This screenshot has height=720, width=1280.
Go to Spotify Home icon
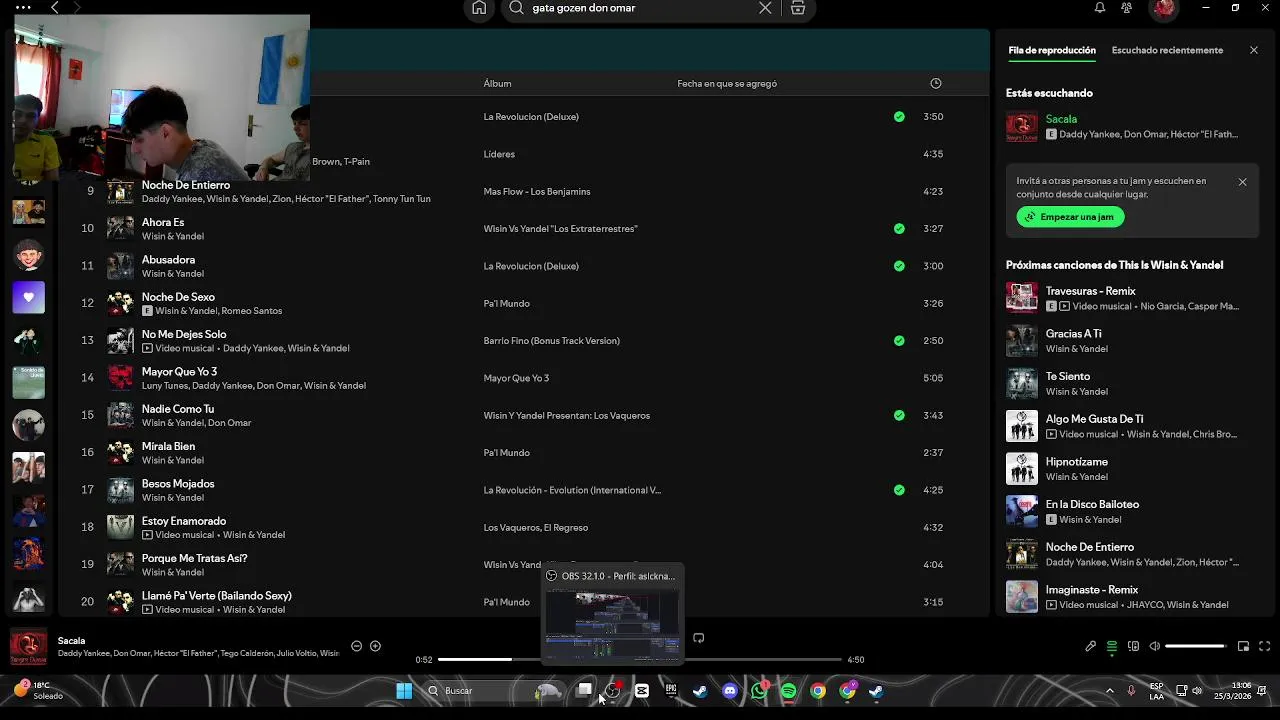pyautogui.click(x=479, y=8)
